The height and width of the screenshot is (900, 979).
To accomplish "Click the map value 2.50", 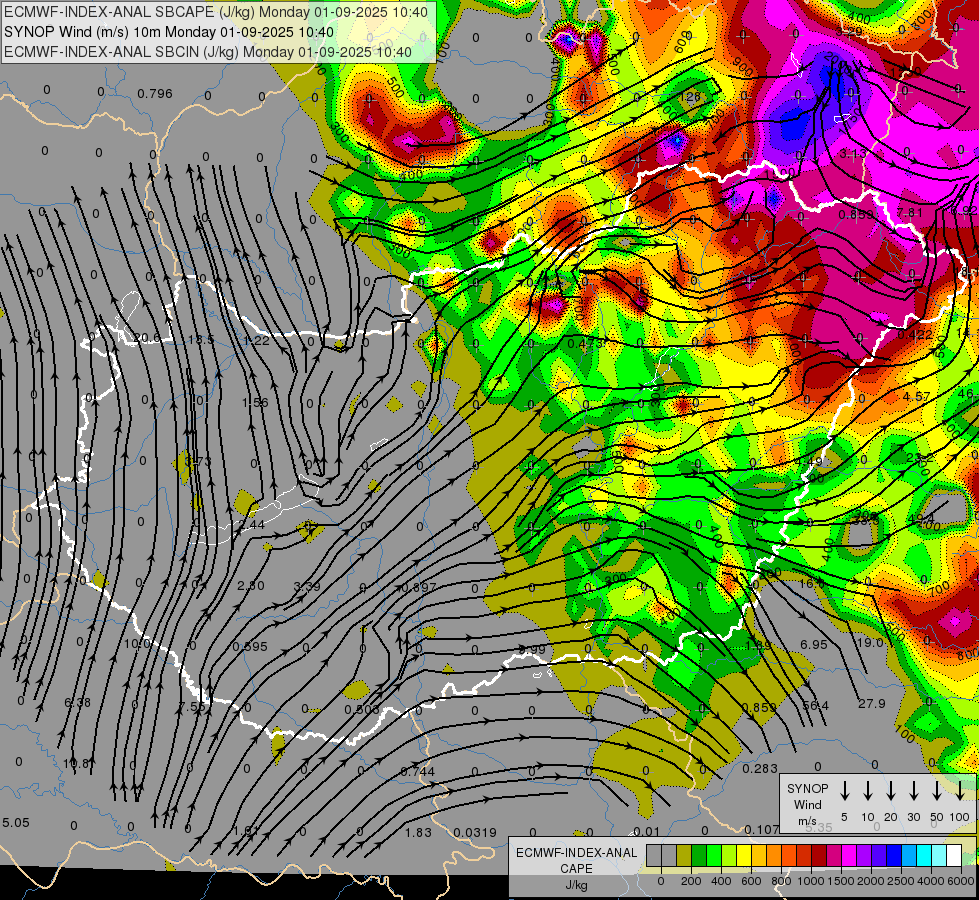I will [251, 586].
